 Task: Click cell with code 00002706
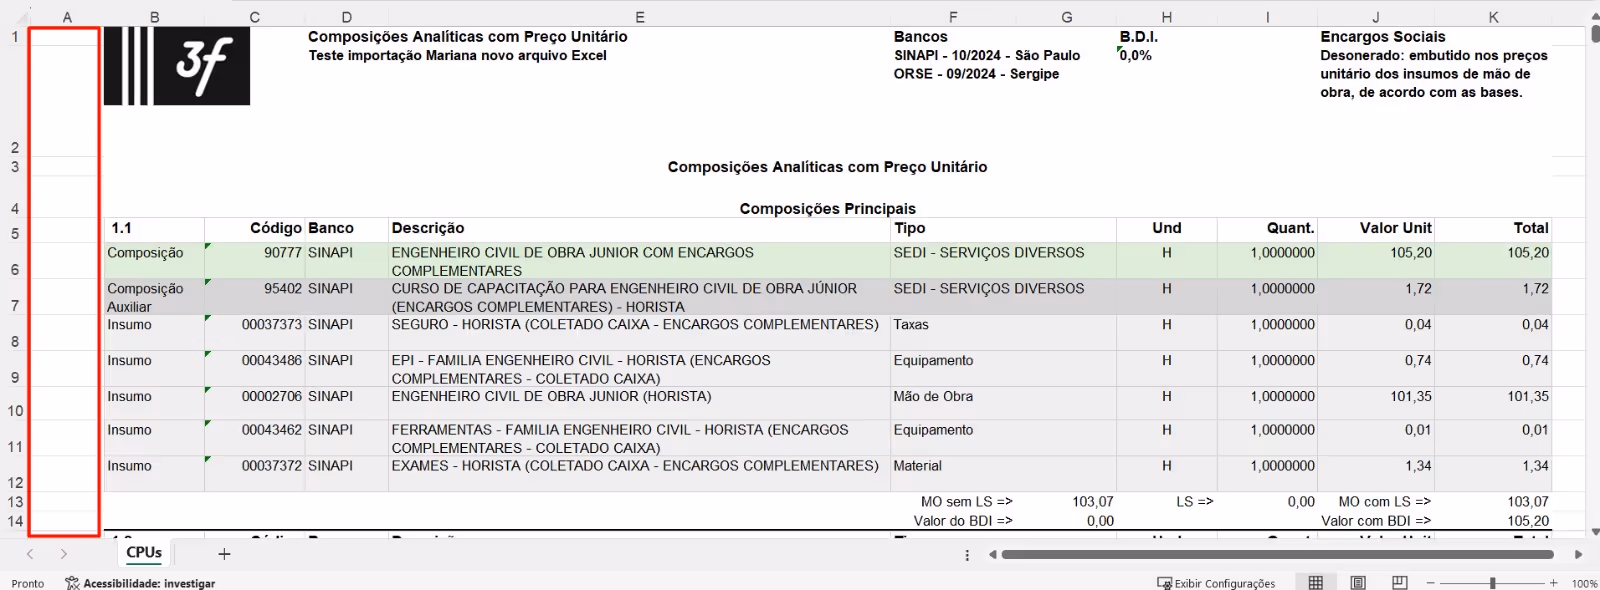(255, 403)
